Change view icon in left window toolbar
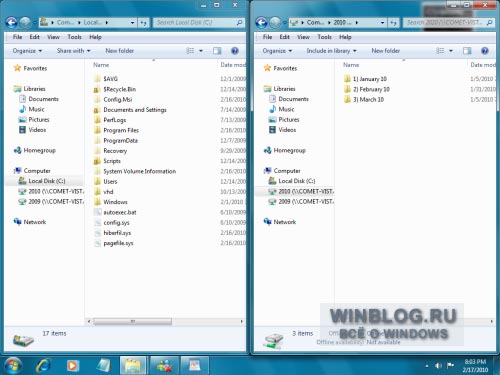500x375 pixels. (190, 51)
